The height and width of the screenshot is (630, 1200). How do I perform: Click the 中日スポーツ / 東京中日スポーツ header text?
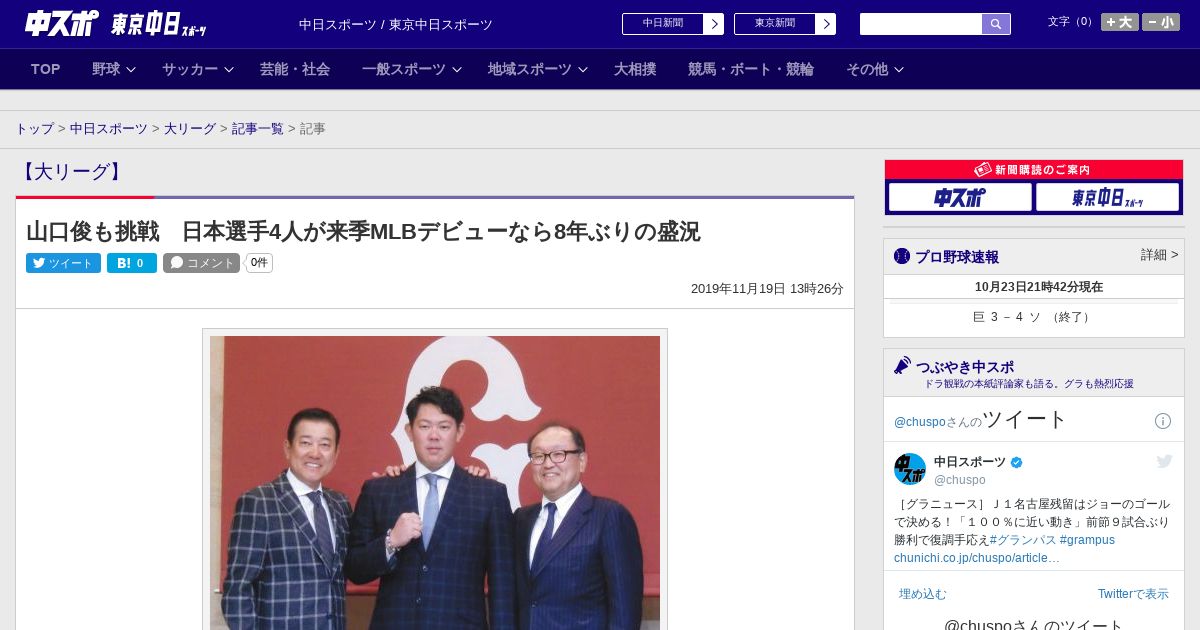[396, 25]
